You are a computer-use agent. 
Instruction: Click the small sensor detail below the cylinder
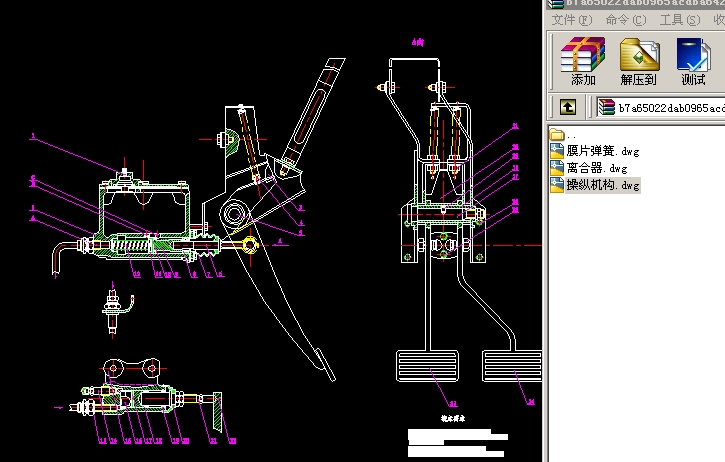coord(115,312)
